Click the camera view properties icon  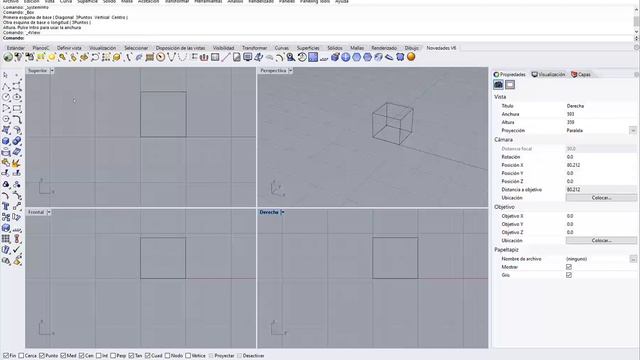(498, 84)
